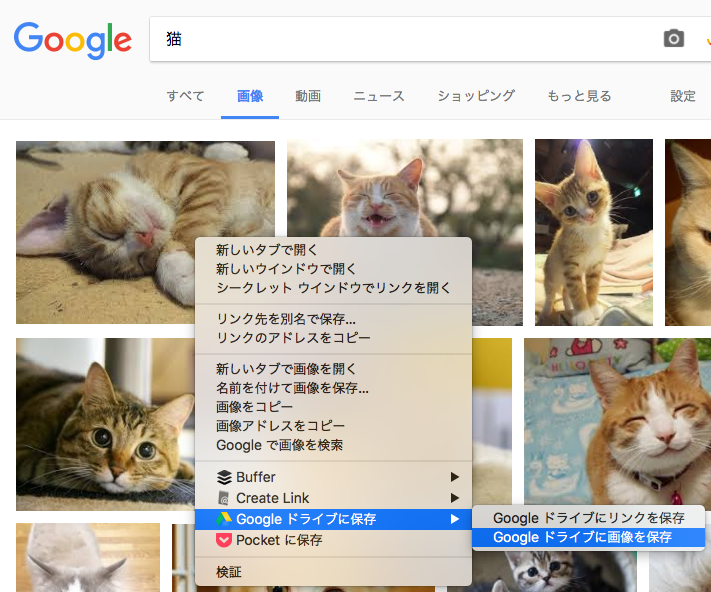This screenshot has width=711, height=592.
Task: Select Google ドライブに画像を保存 submenu item
Action: click(x=582, y=538)
